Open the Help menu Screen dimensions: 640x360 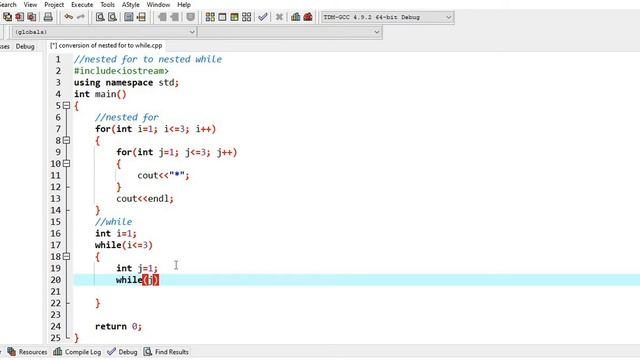pyautogui.click(x=184, y=4)
